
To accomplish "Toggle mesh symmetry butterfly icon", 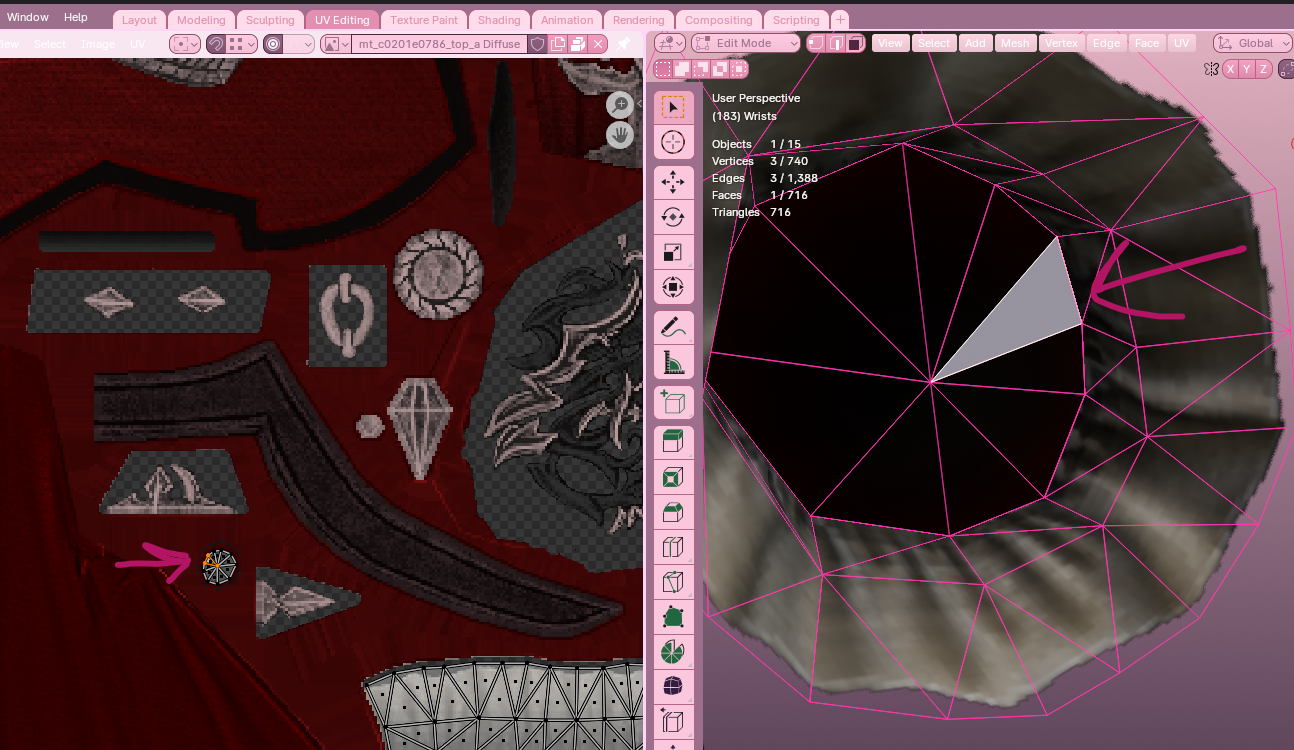I will (1211, 69).
